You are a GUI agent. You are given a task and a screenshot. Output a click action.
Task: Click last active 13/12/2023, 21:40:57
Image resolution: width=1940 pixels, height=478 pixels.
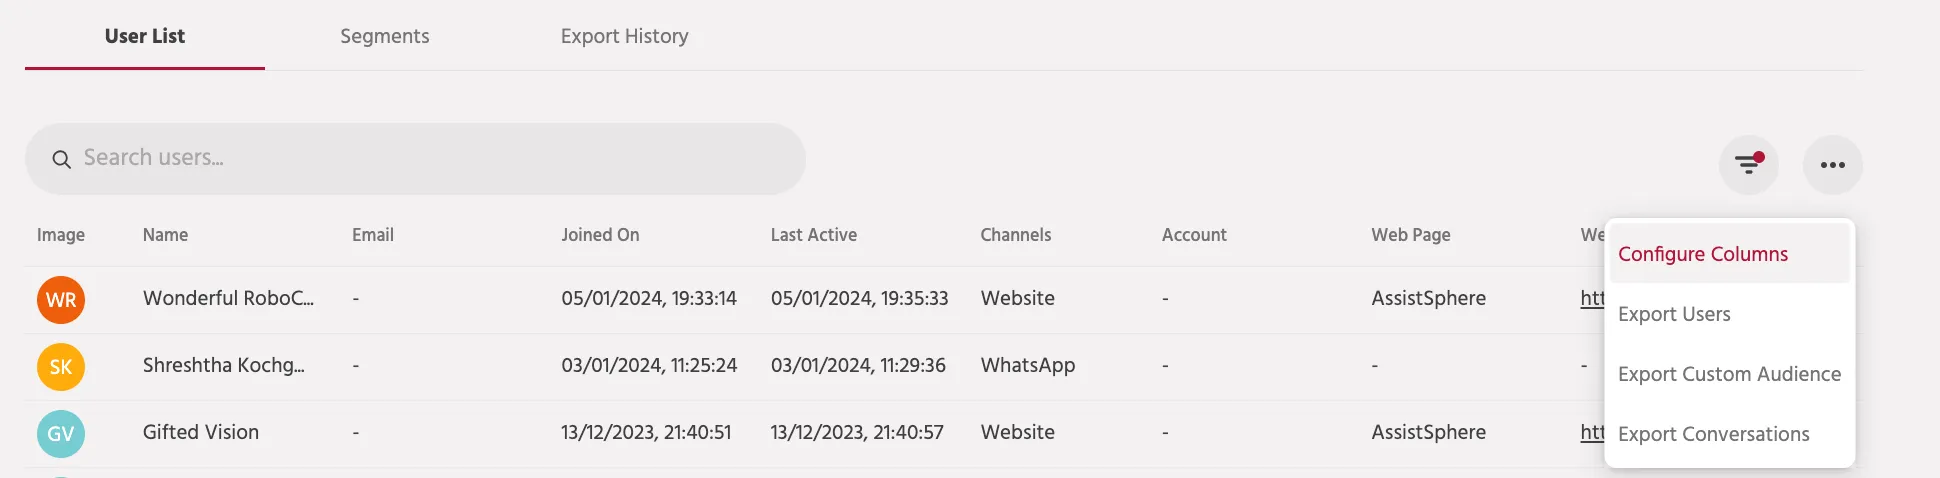857,432
